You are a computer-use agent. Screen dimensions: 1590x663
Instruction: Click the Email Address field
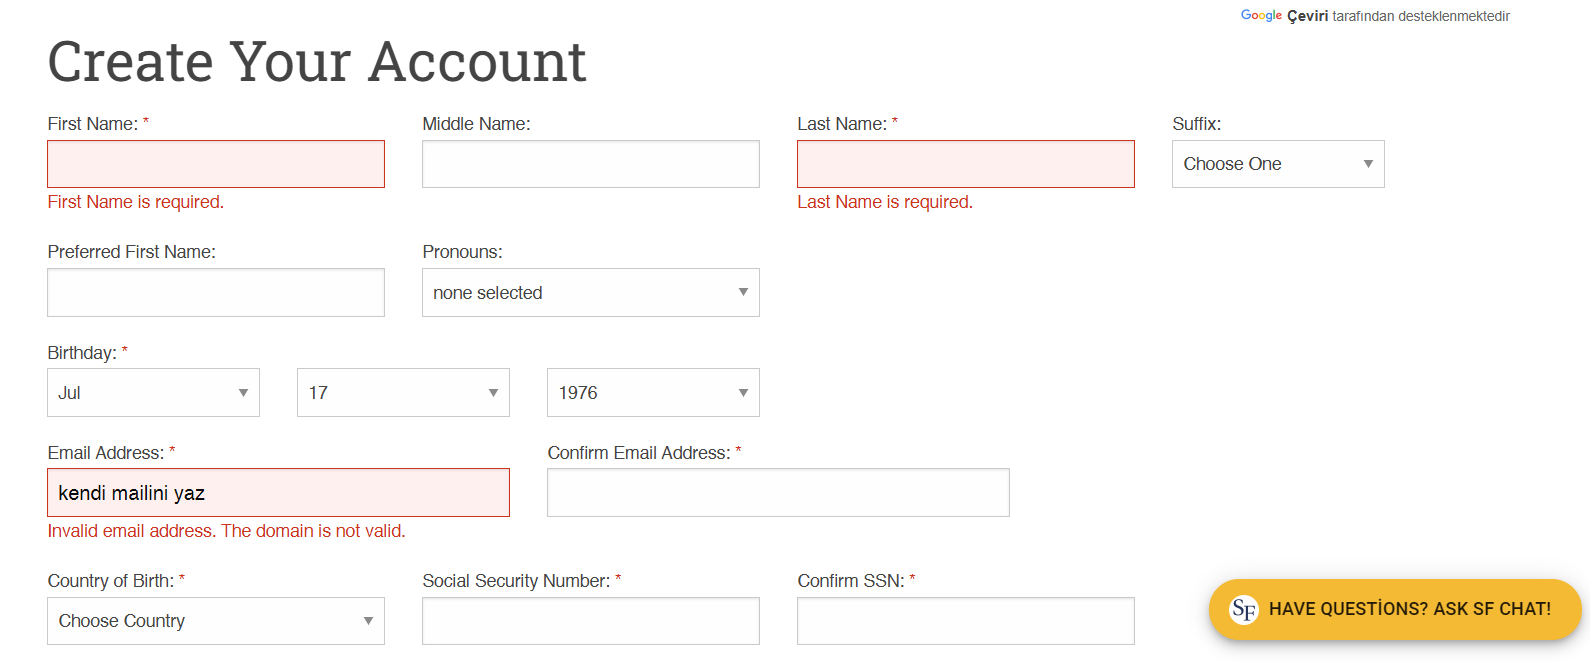[x=278, y=493]
